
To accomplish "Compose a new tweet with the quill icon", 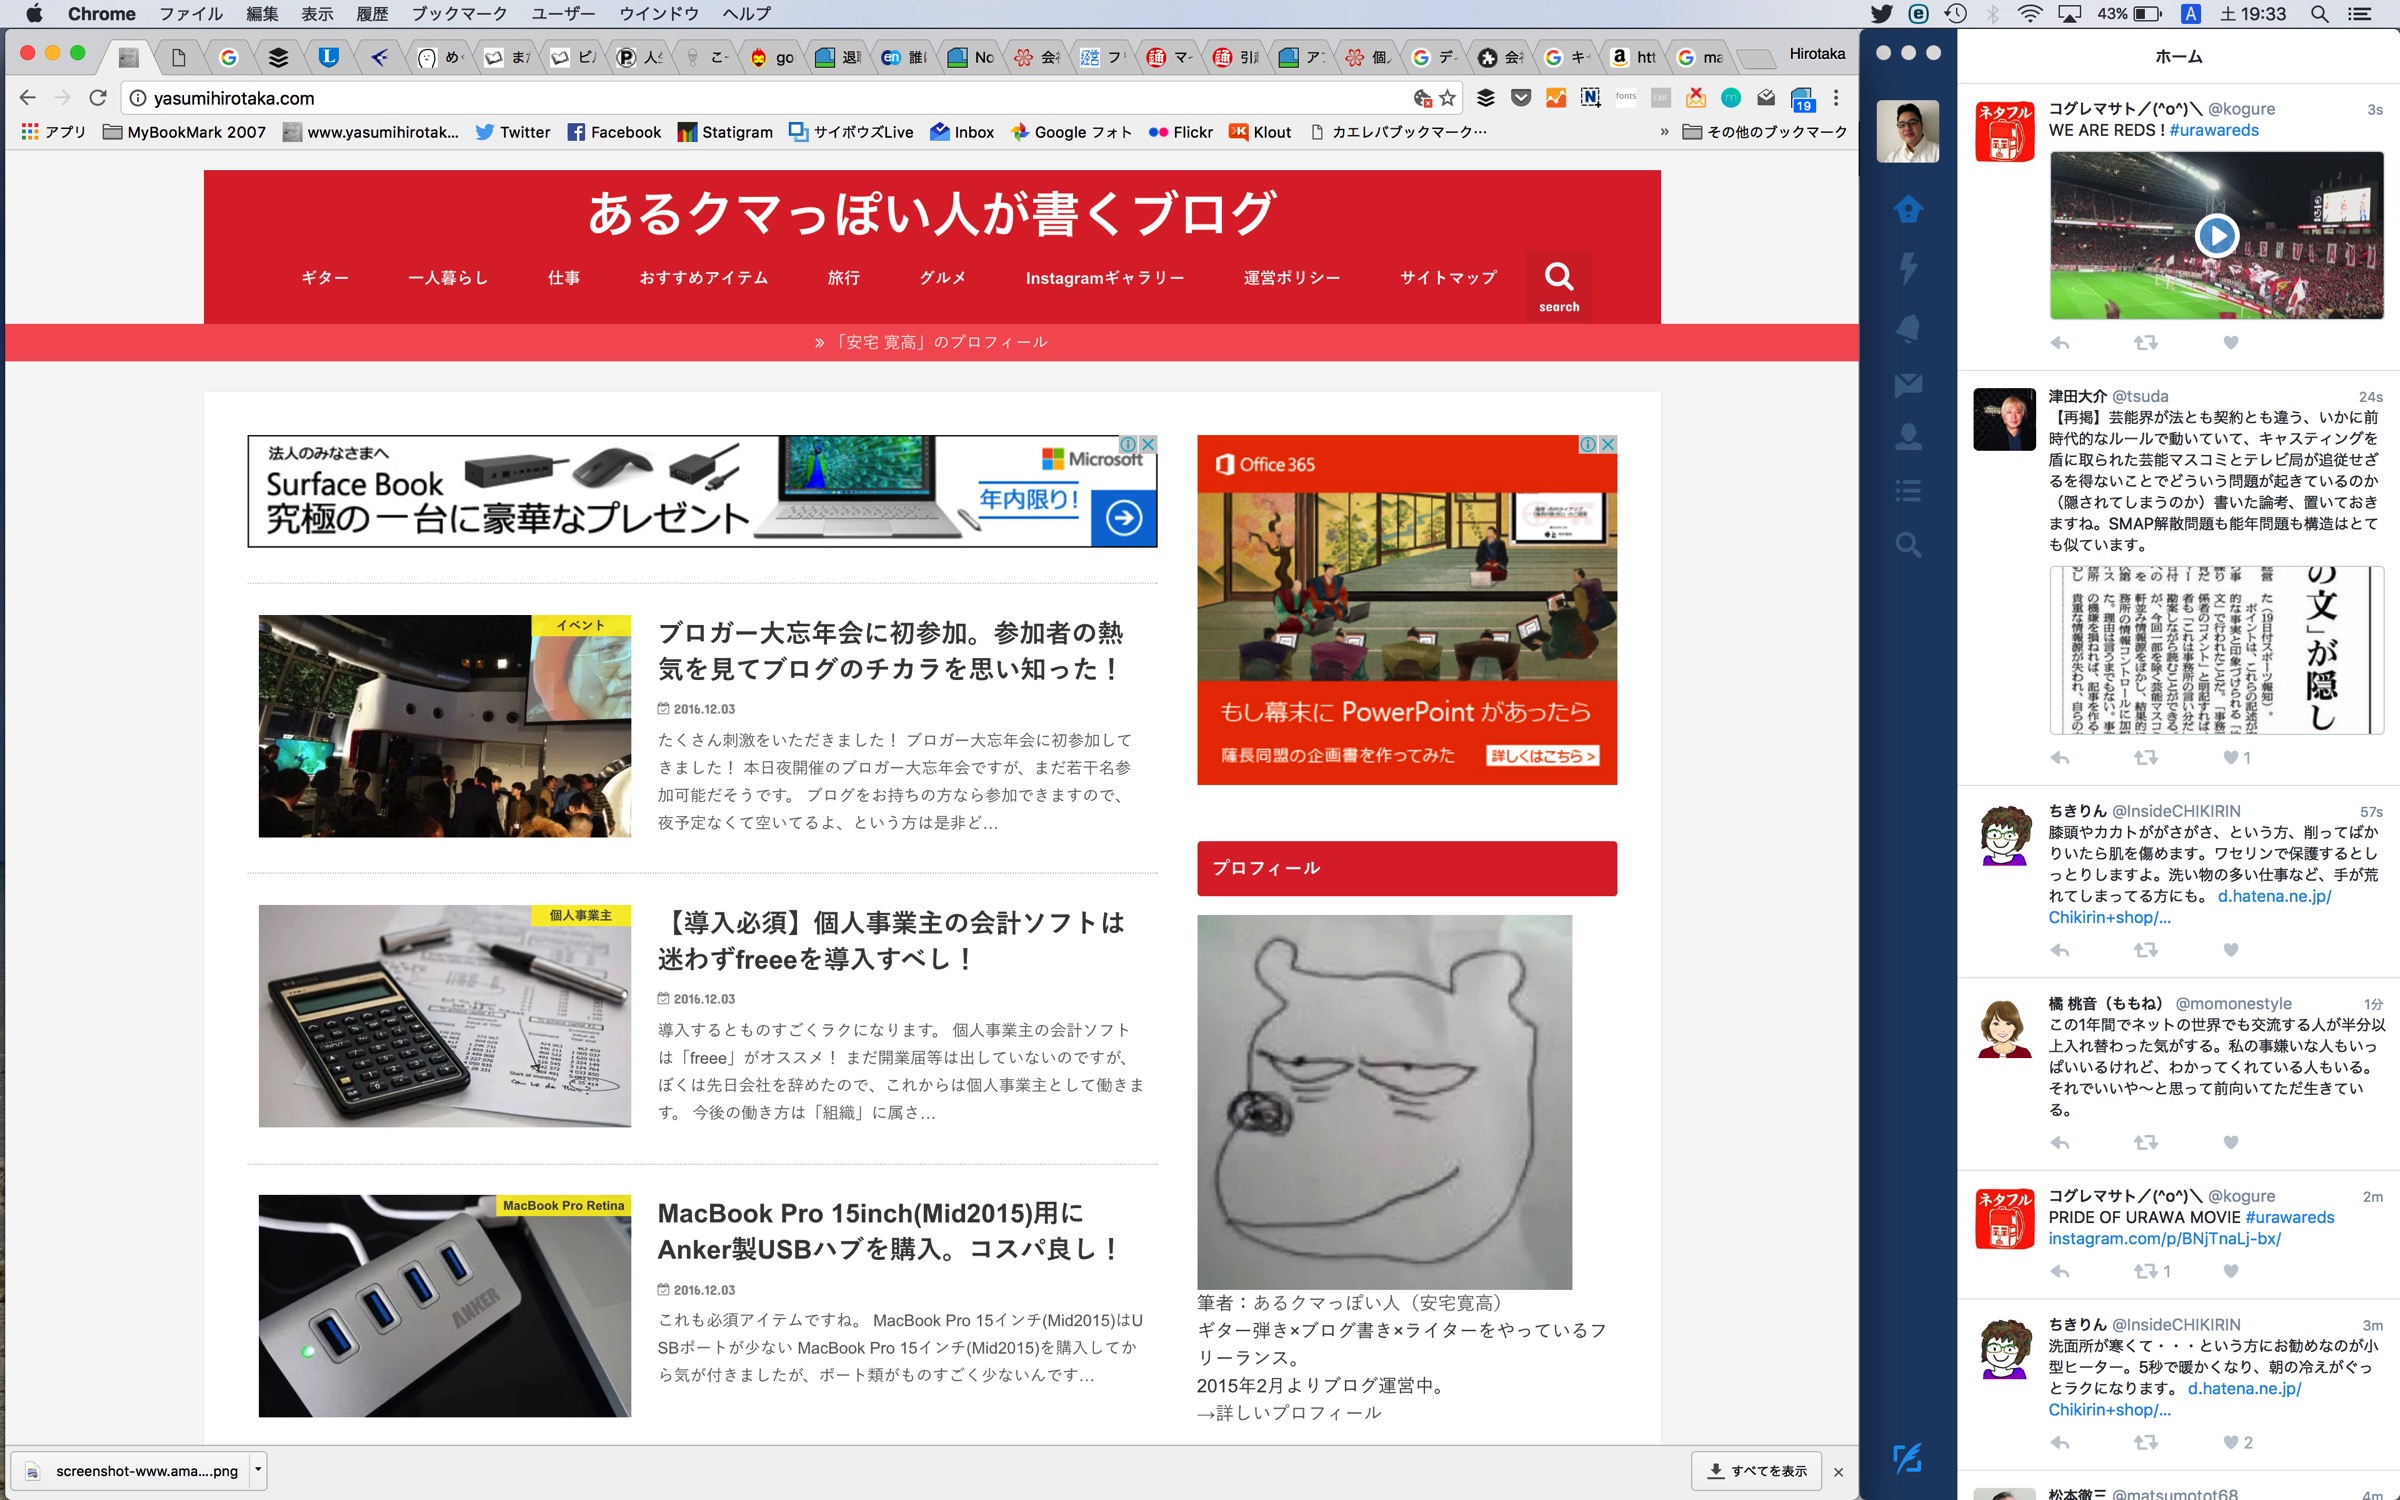I will pos(1908,1458).
